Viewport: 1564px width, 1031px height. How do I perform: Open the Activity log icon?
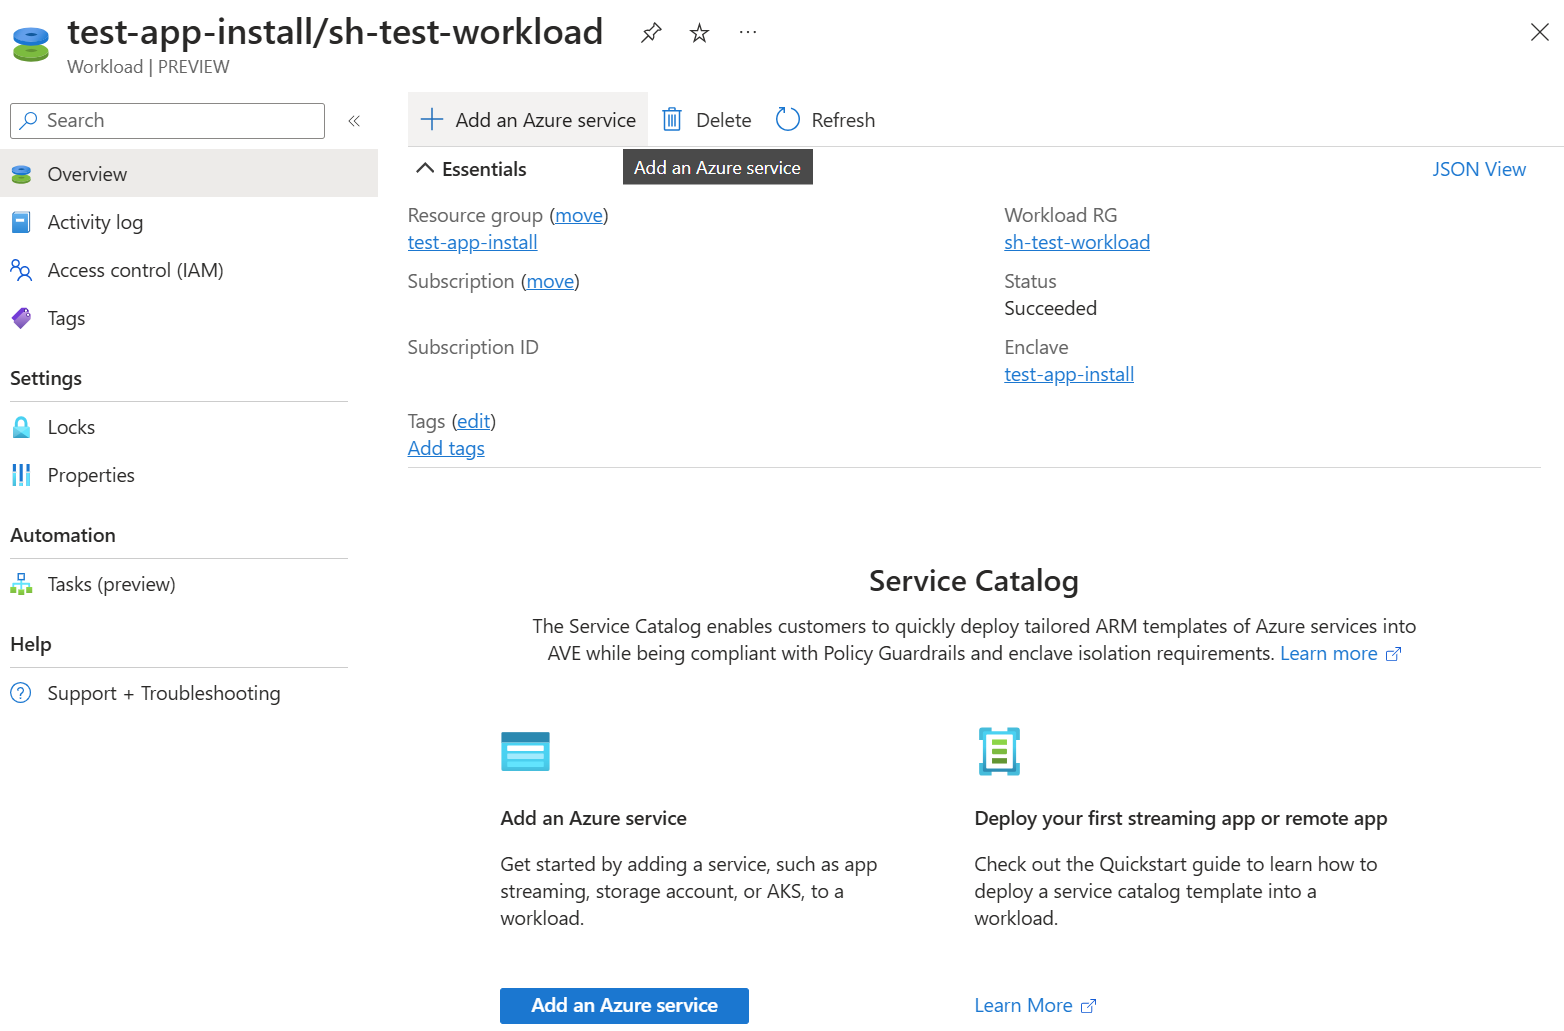pos(21,222)
